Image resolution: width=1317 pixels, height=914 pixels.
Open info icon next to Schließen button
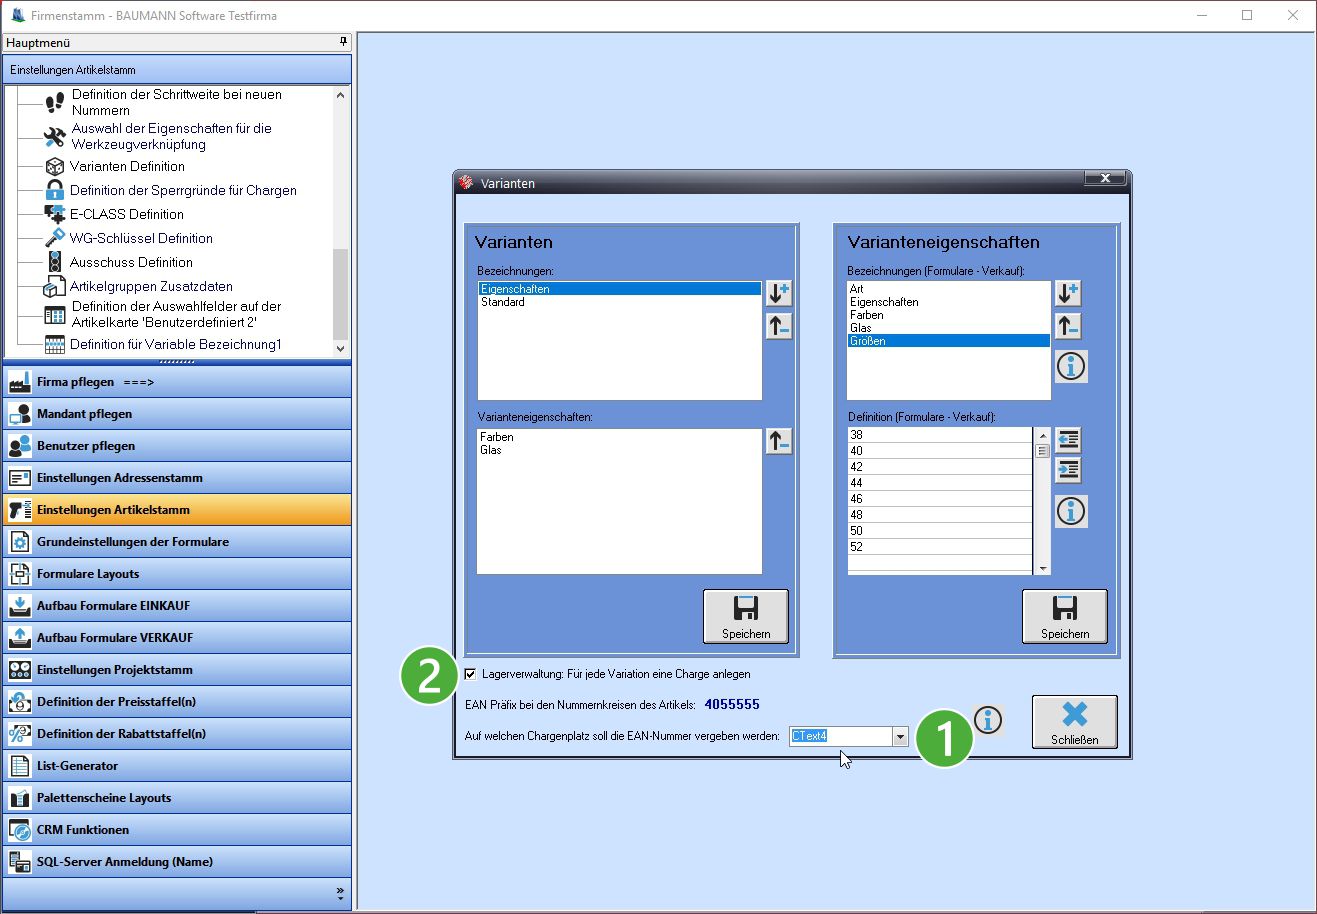pyautogui.click(x=988, y=720)
